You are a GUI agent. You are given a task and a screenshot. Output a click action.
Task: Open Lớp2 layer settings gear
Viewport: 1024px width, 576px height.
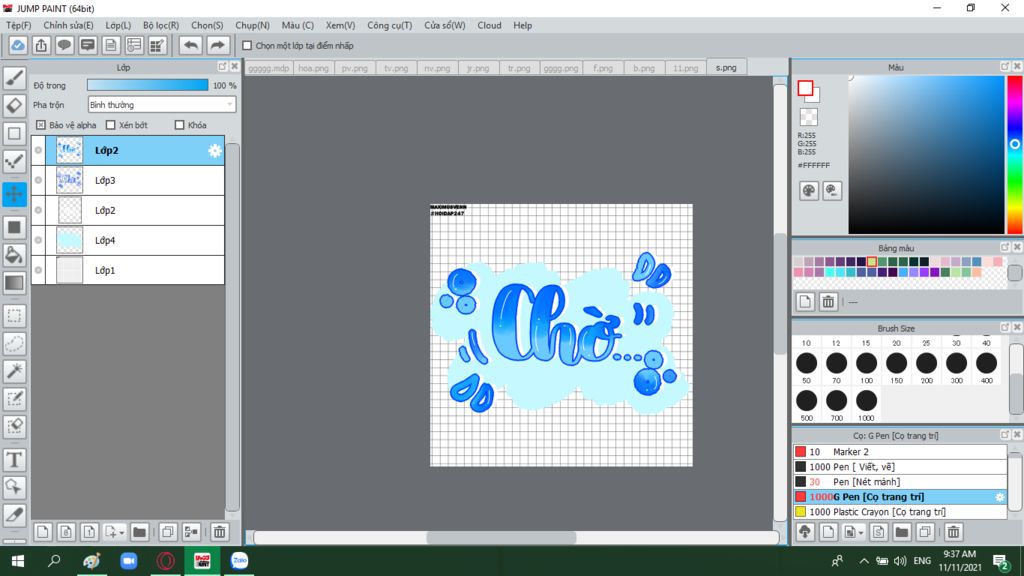point(214,151)
